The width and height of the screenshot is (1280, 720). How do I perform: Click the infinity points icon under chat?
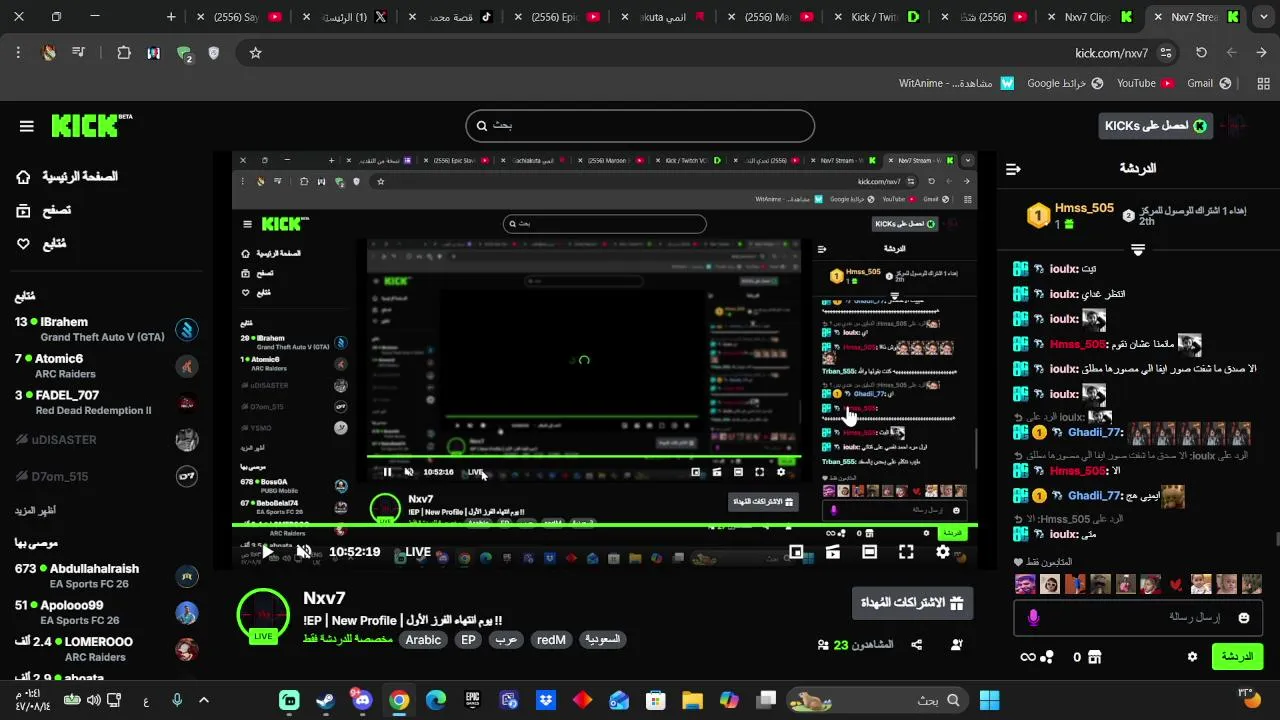(1036, 657)
